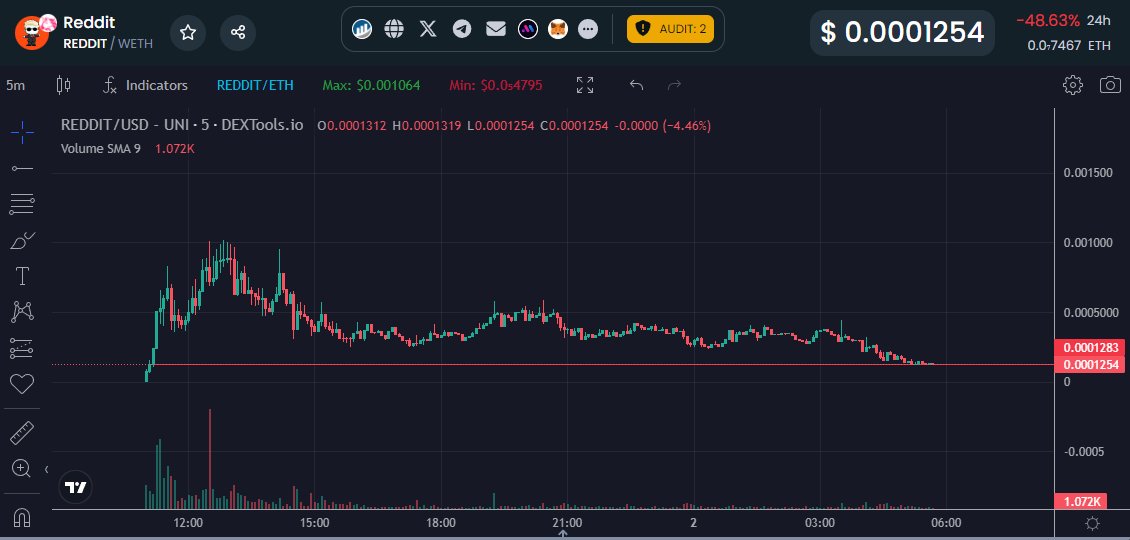
Task: Activate the zoom in tool
Action: point(22,469)
